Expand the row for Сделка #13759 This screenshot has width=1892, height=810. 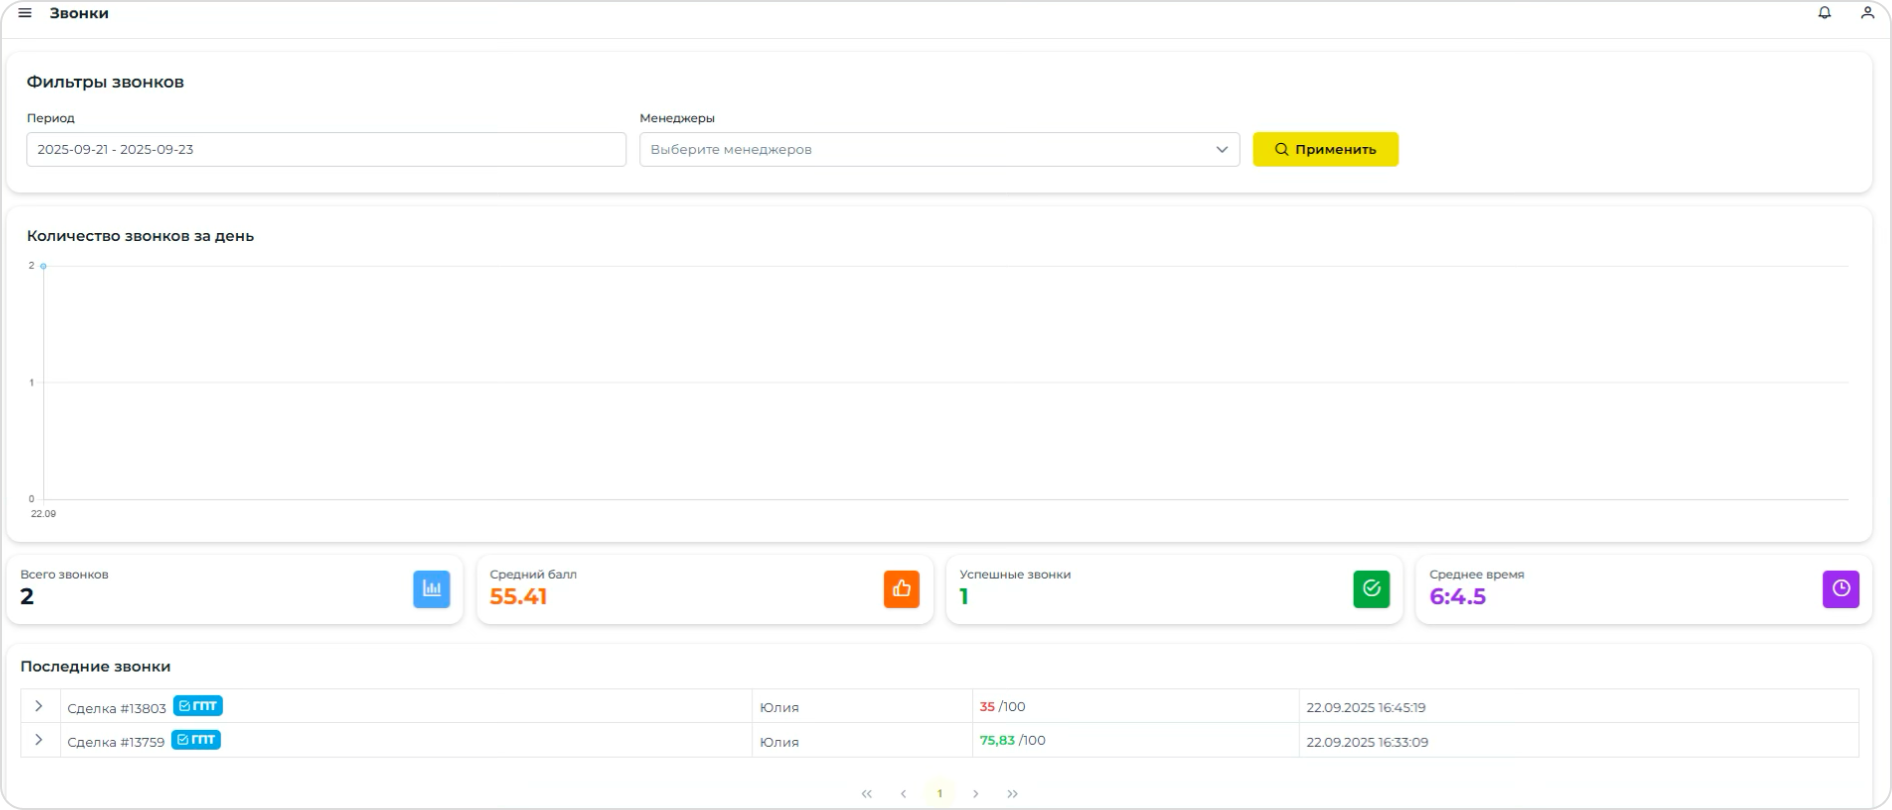click(x=39, y=740)
